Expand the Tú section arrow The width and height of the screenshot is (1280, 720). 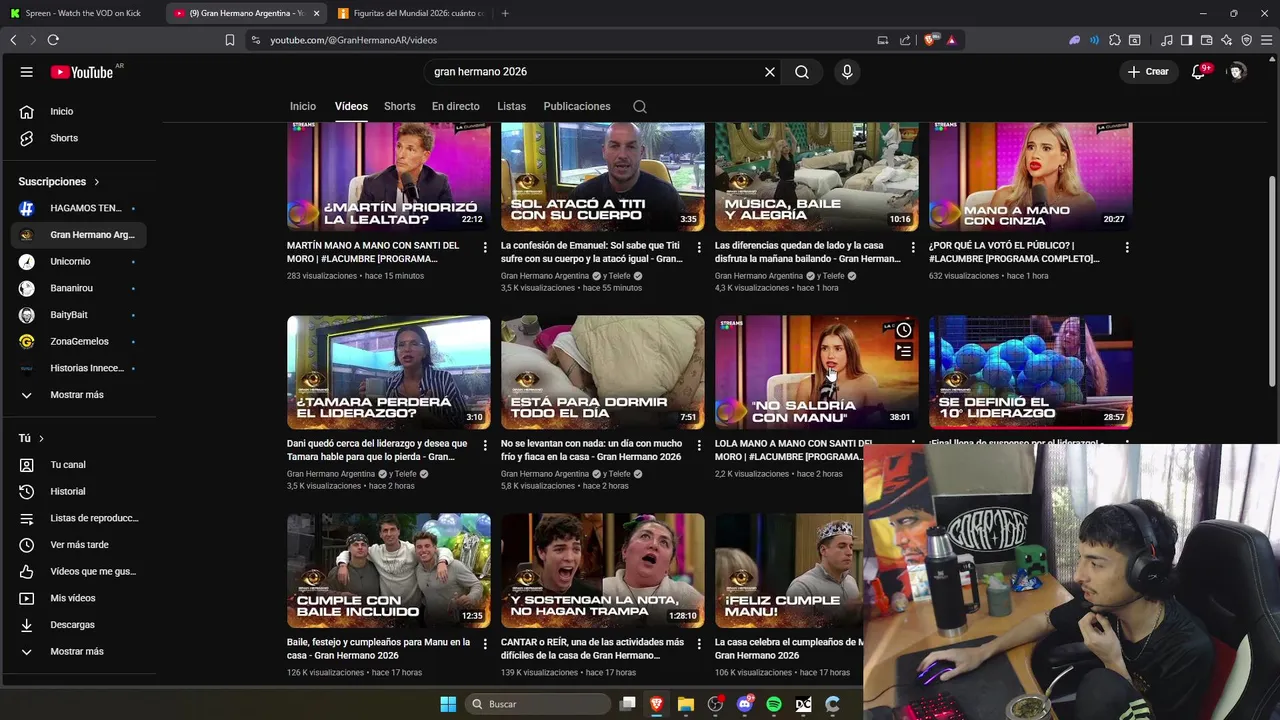coord(41,439)
